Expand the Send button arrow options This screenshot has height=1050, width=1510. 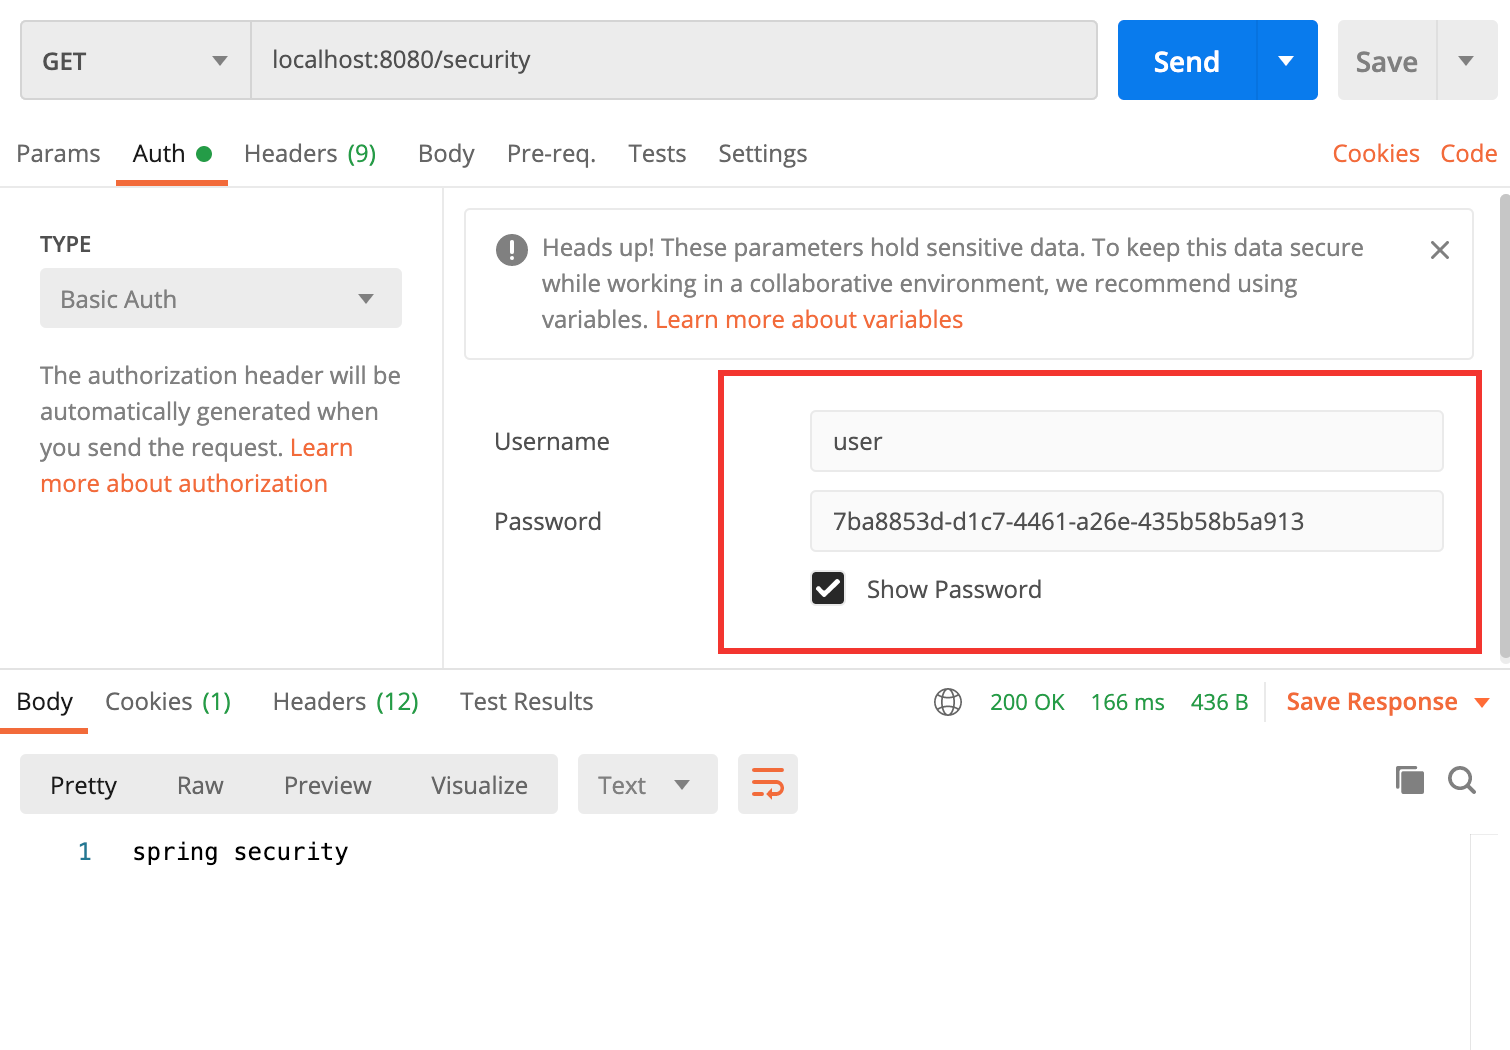point(1286,61)
